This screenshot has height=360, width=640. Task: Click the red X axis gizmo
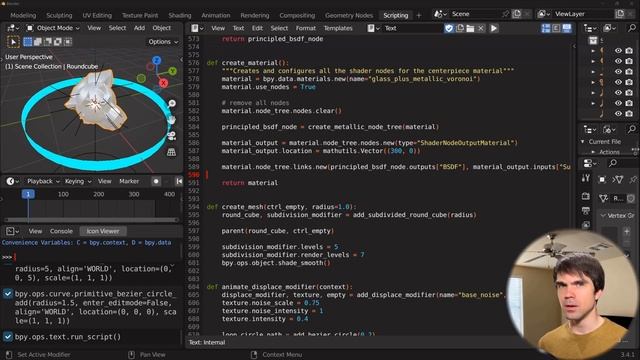[164, 83]
